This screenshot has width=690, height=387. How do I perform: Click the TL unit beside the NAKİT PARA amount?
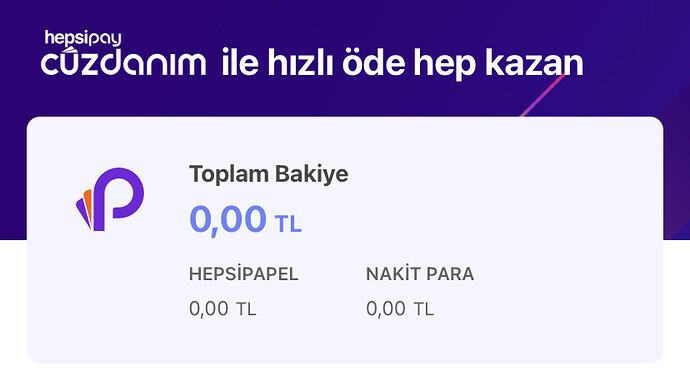tap(424, 310)
